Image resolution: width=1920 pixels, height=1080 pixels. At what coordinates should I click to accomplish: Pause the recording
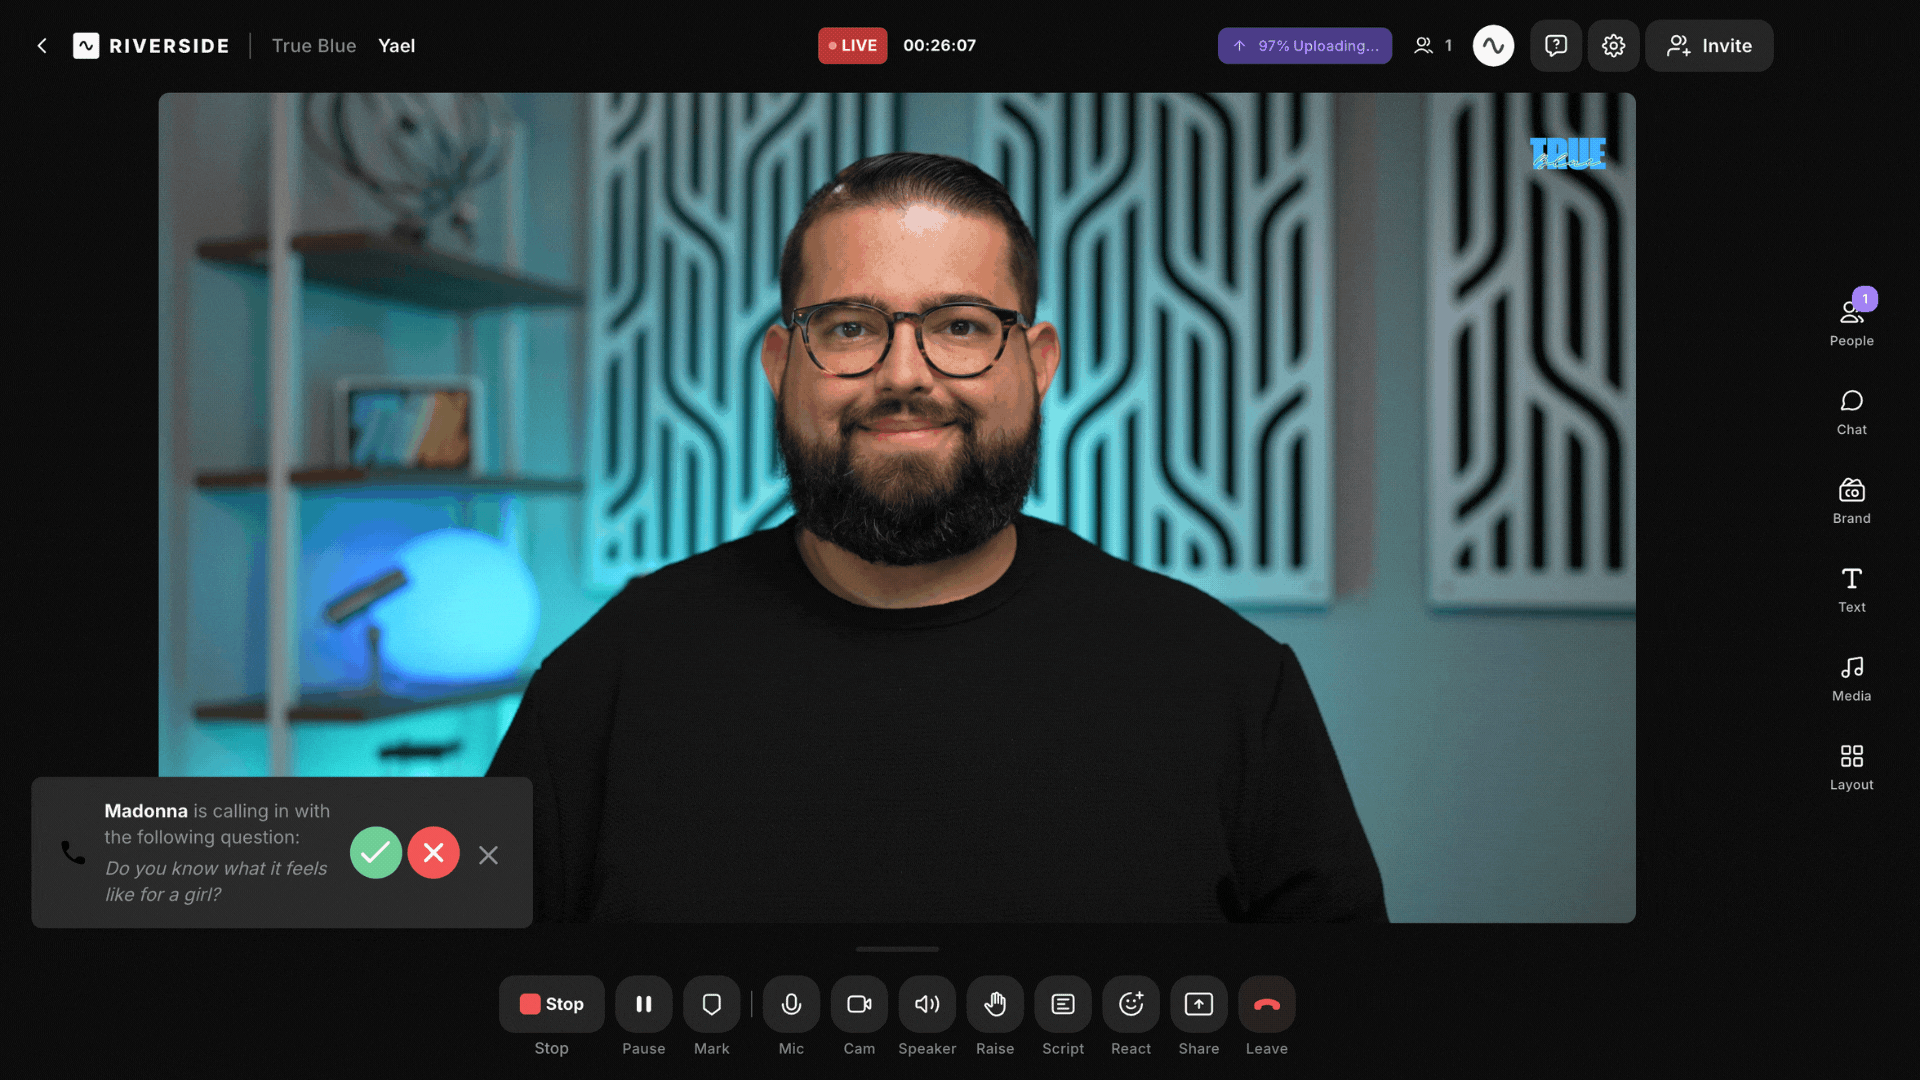pos(643,1004)
